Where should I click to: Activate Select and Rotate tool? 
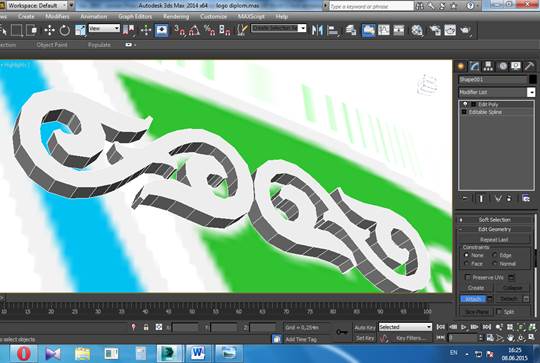coord(64,30)
